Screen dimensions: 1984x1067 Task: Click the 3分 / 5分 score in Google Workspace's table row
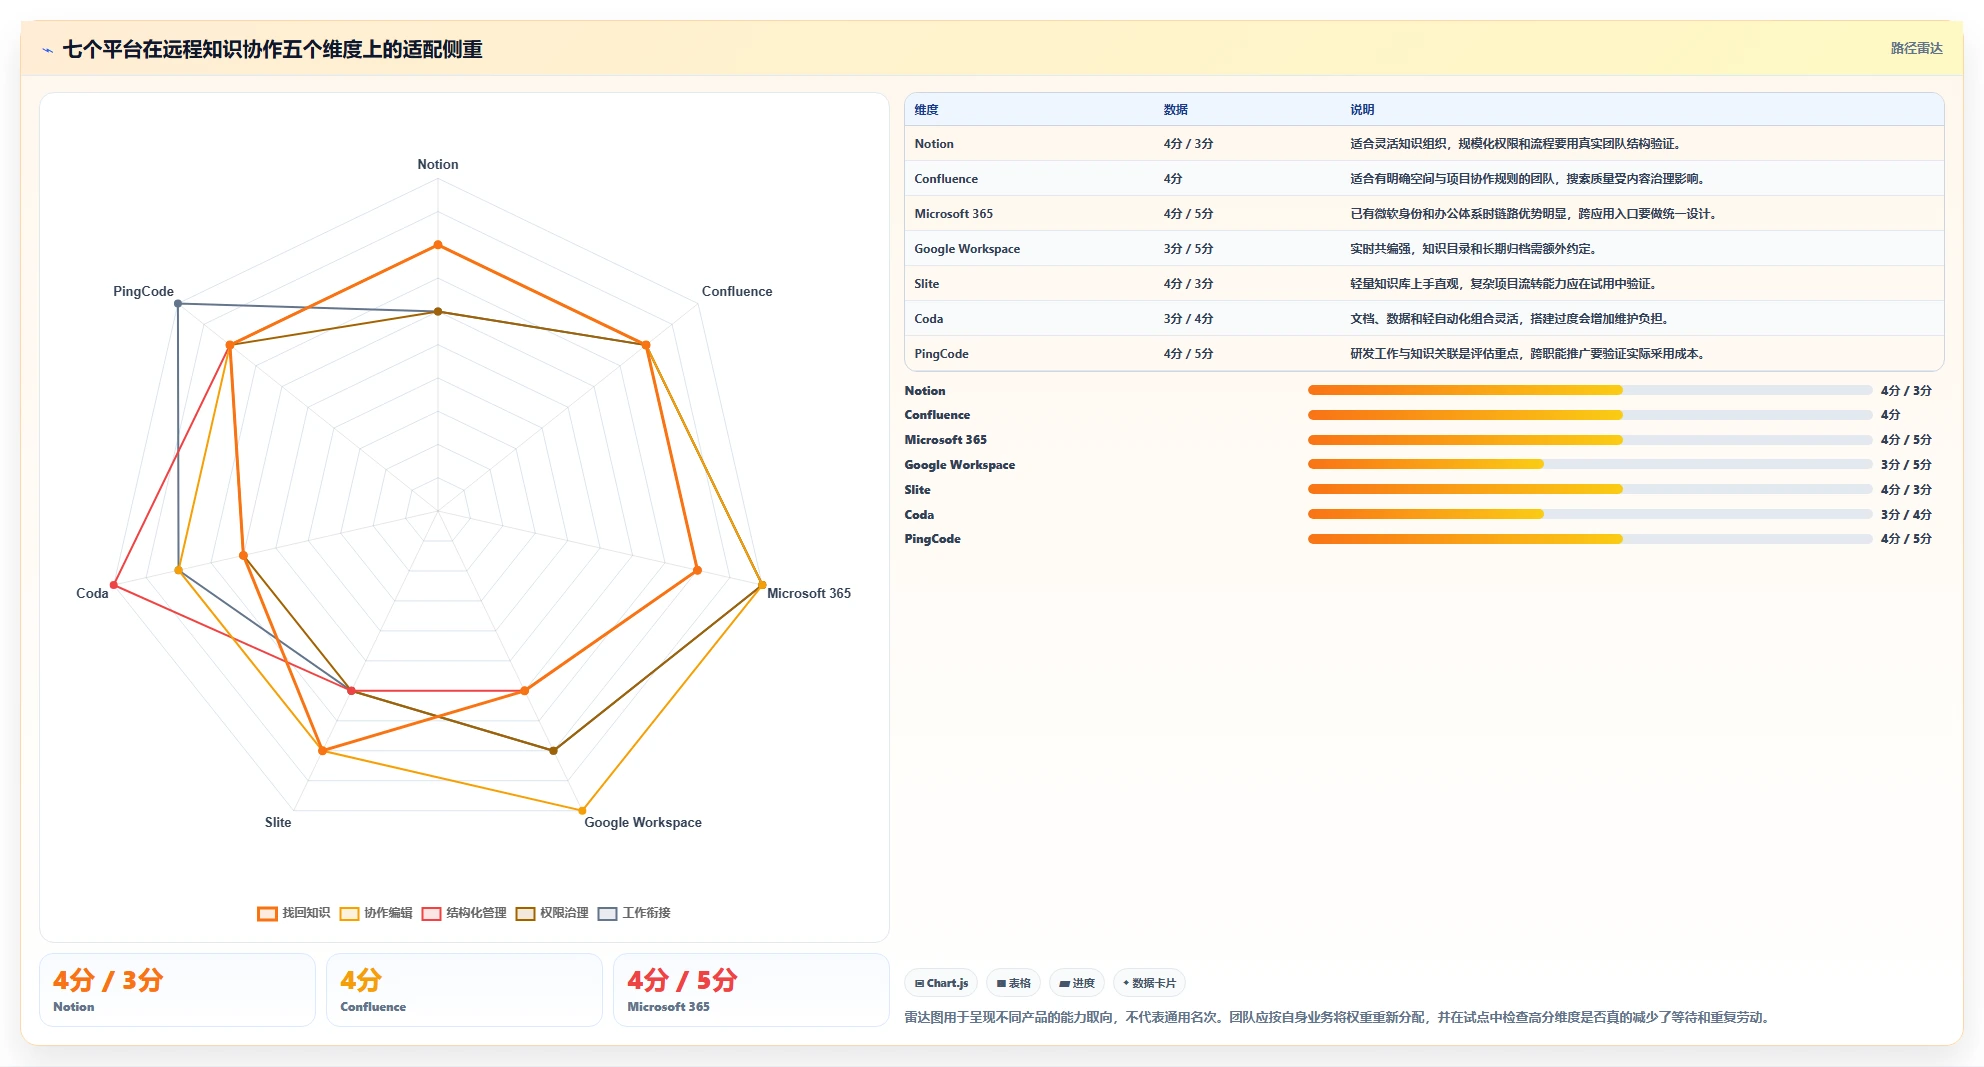(1188, 249)
